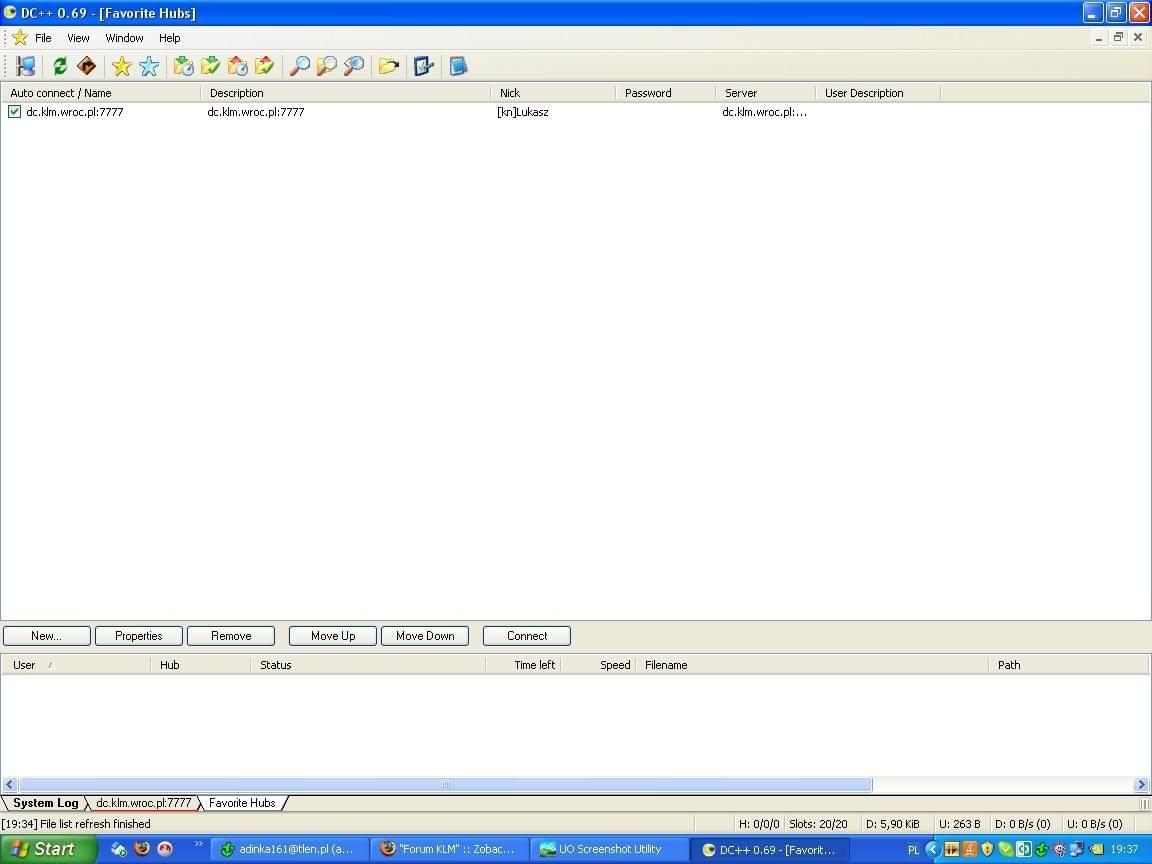Open UO Screenshot Utility taskbar window
The height and width of the screenshot is (864, 1152).
608,849
